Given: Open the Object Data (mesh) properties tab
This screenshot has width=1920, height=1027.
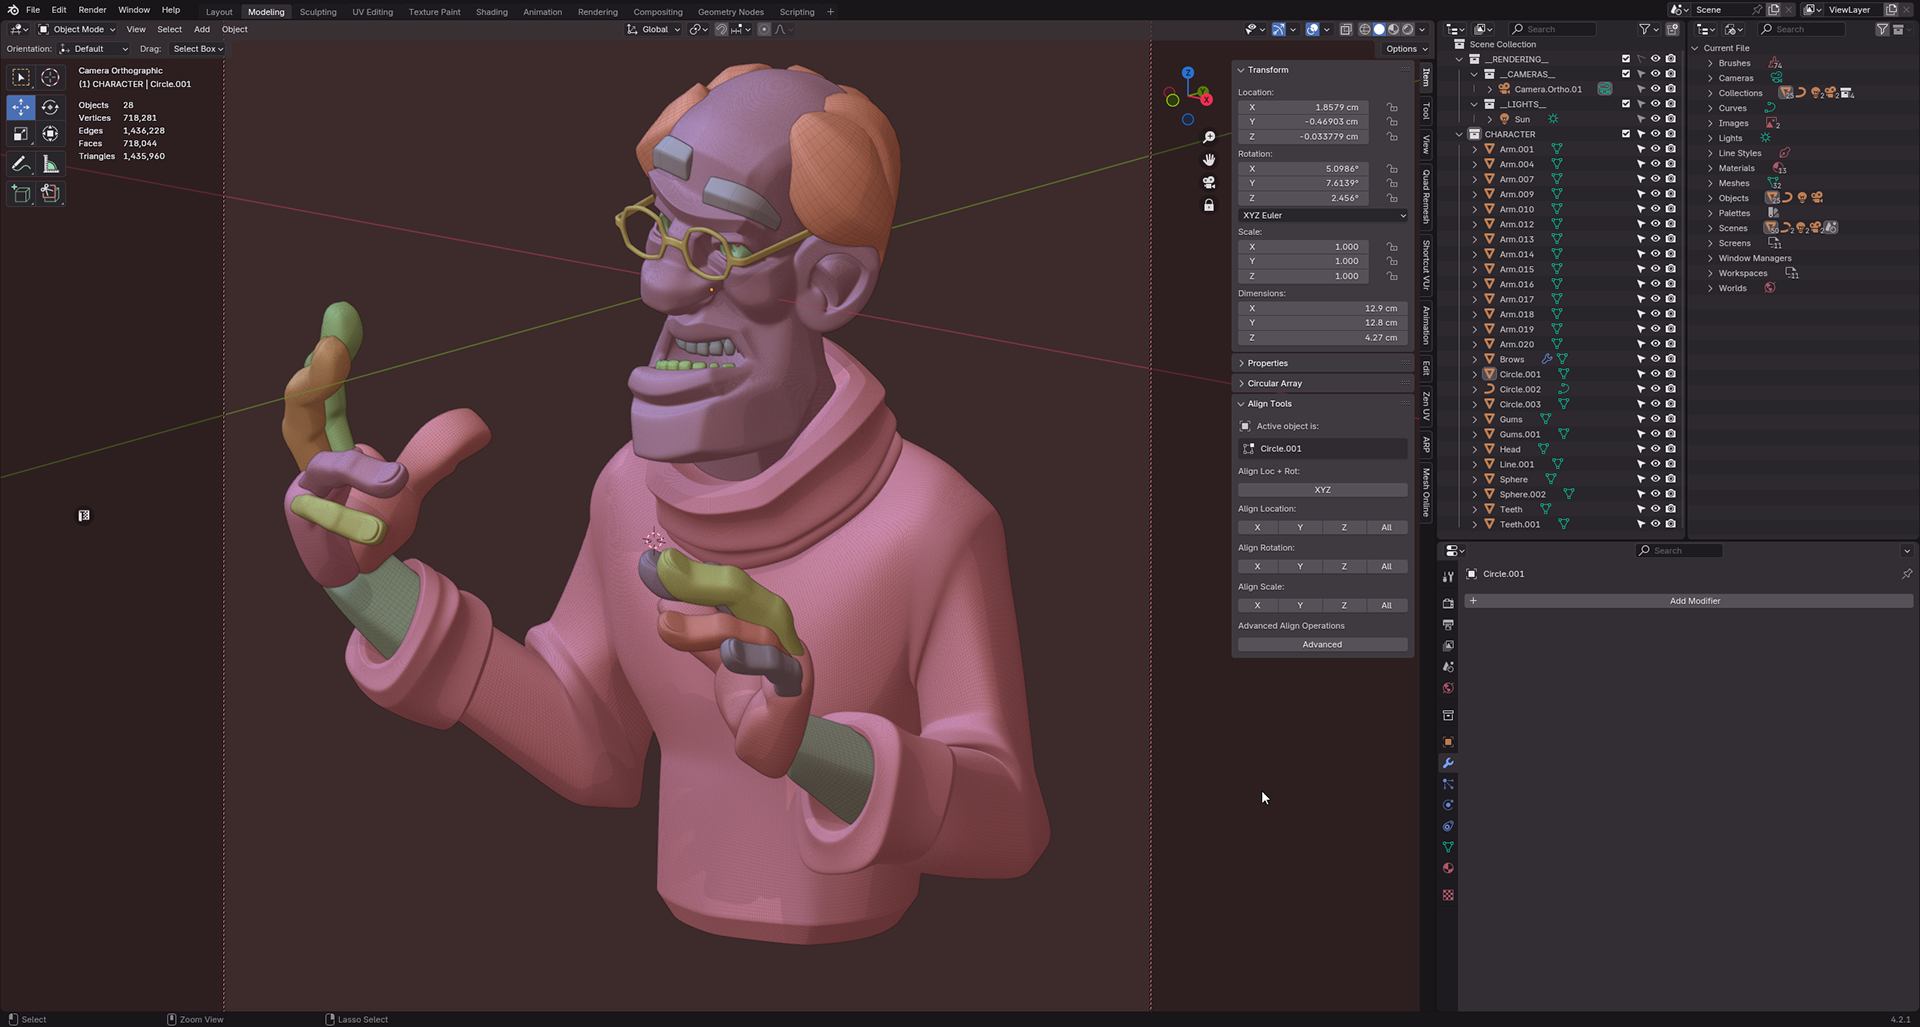Looking at the screenshot, I should pyautogui.click(x=1448, y=847).
